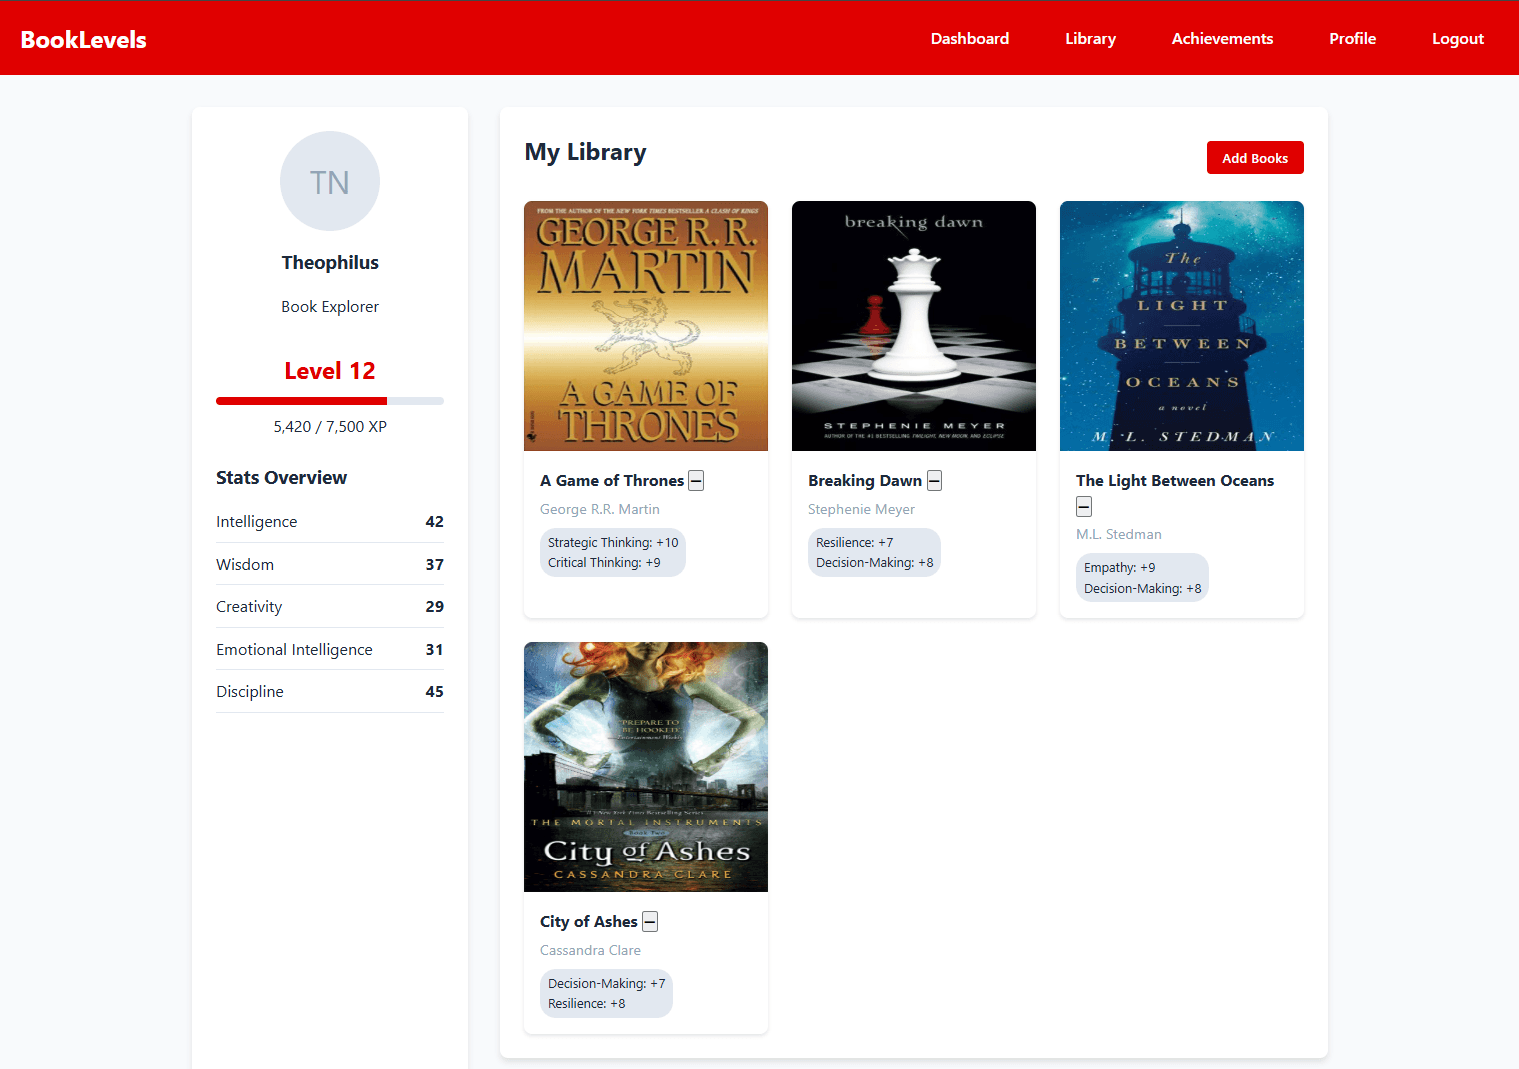1519x1069 pixels.
Task: Click Resilience: +8 on City of Ashes
Action: (x=587, y=1004)
